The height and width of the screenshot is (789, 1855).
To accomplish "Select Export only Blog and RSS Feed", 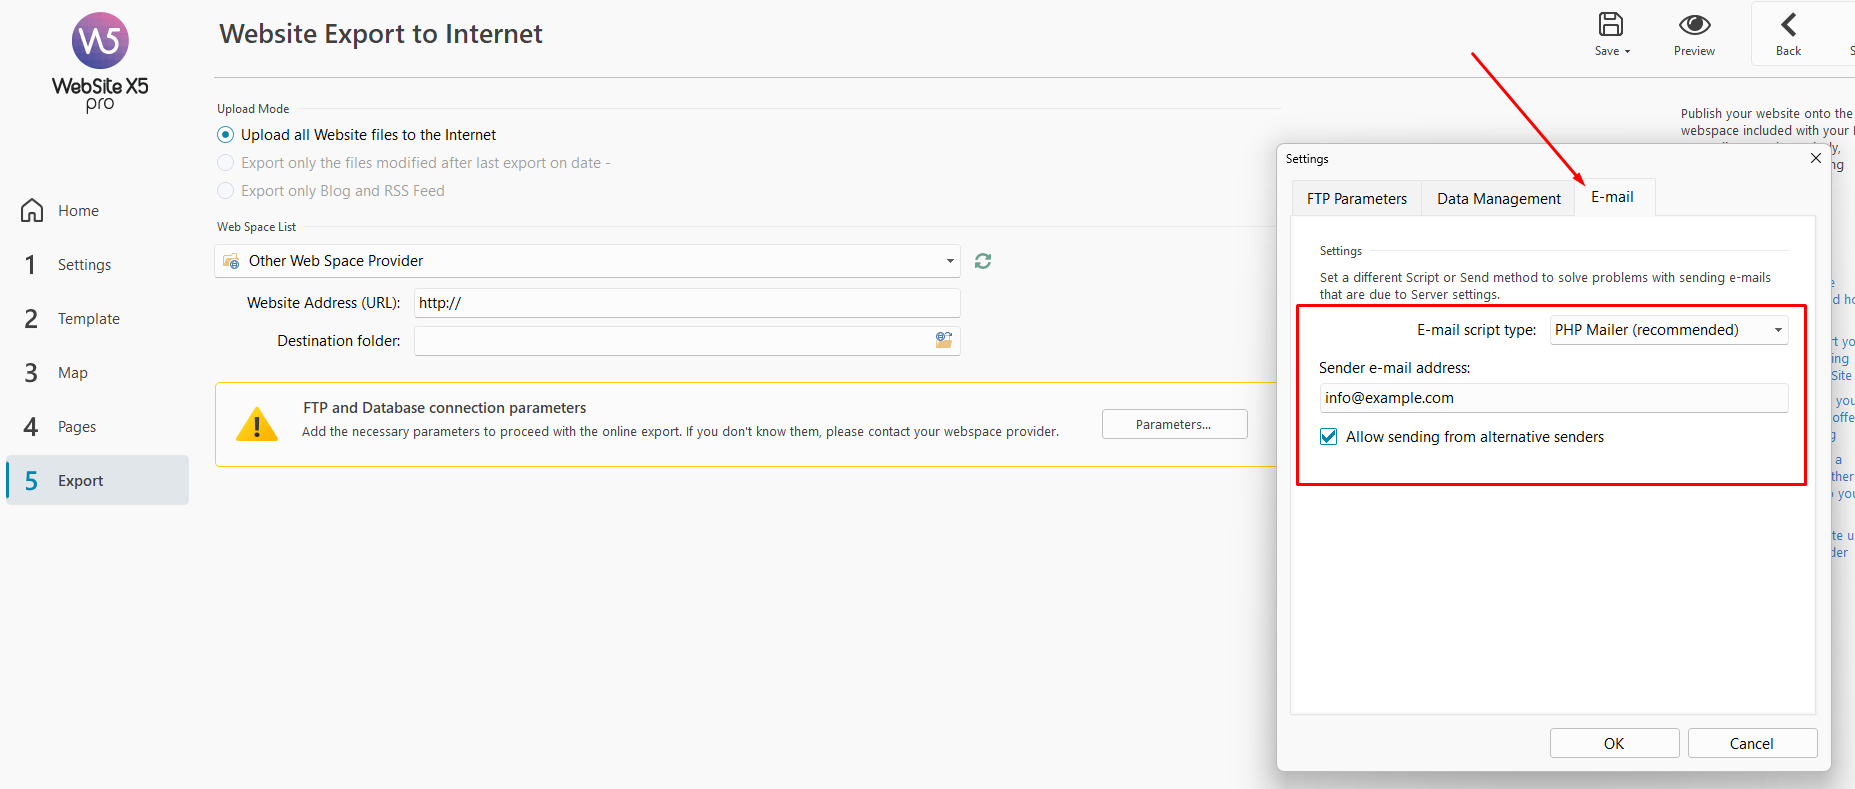I will pos(226,191).
